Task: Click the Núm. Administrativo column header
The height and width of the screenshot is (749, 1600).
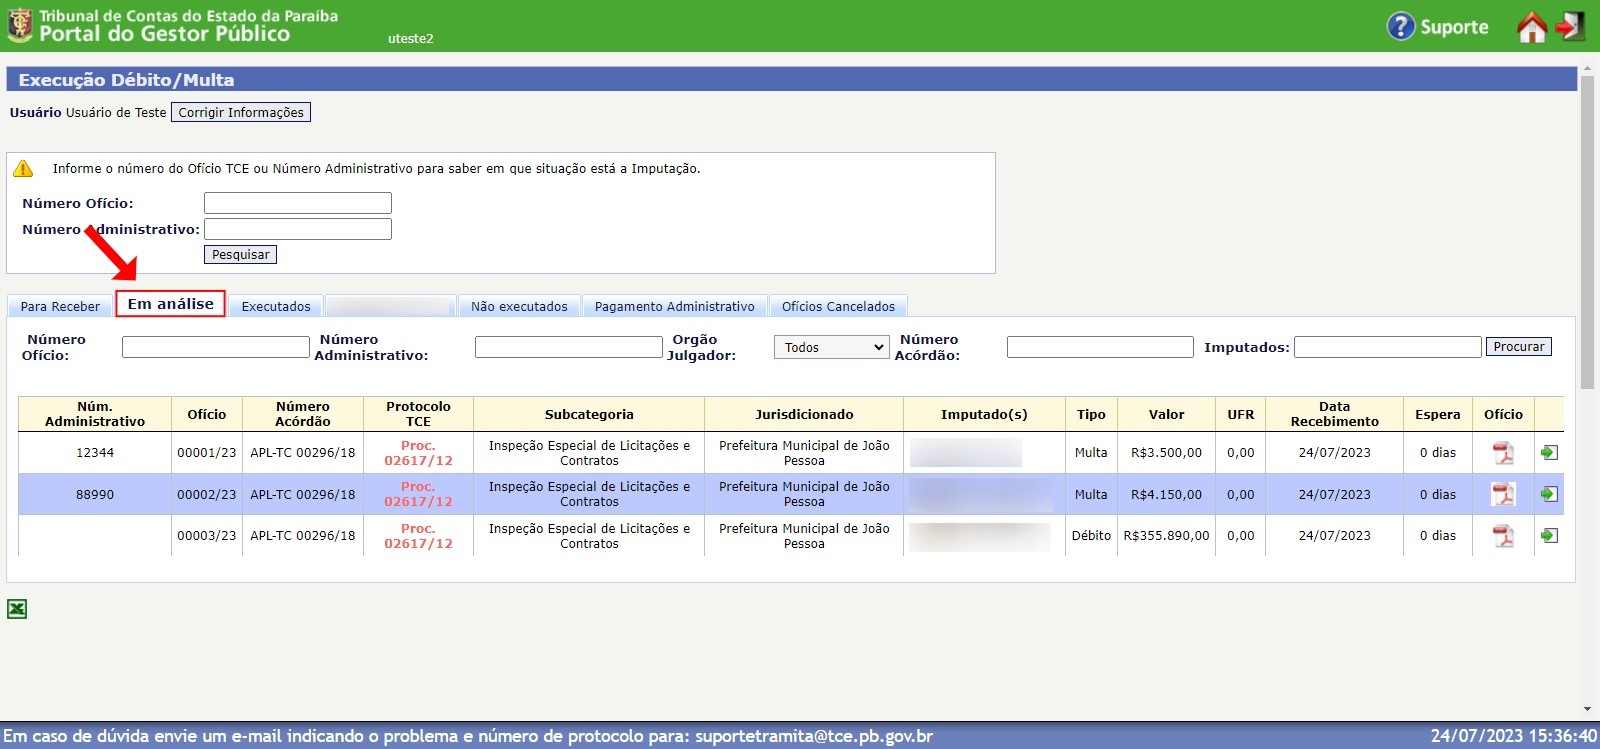Action: point(95,414)
